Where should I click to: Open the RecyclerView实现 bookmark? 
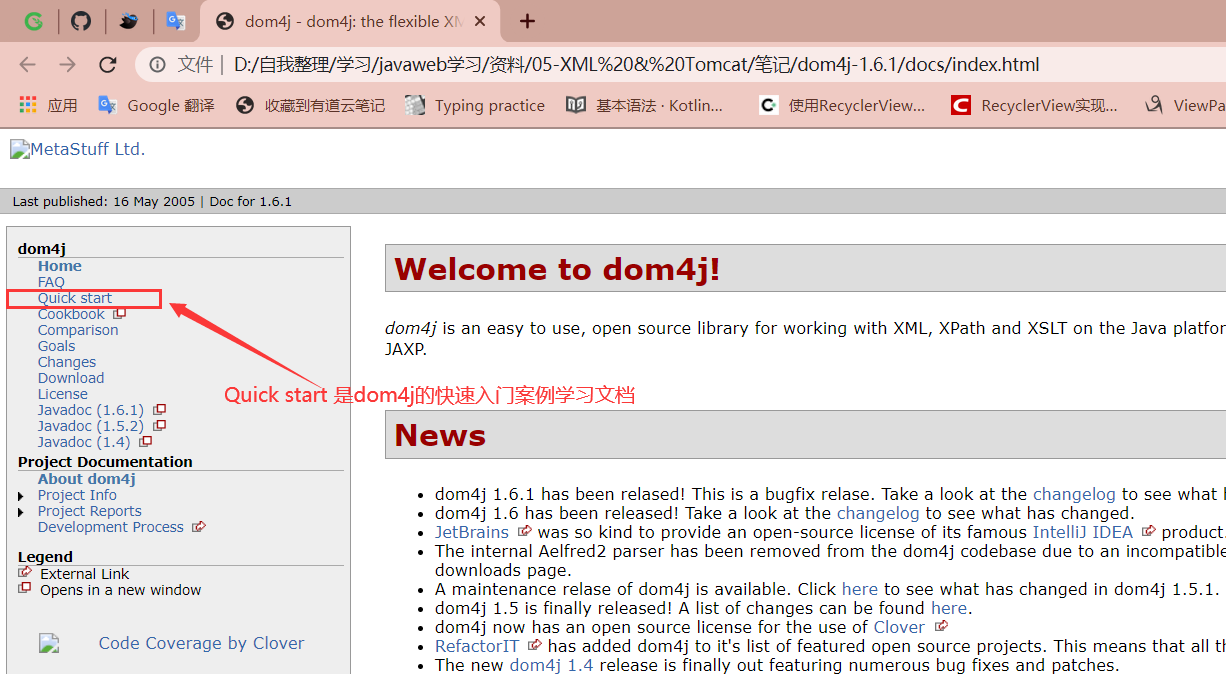point(1034,105)
